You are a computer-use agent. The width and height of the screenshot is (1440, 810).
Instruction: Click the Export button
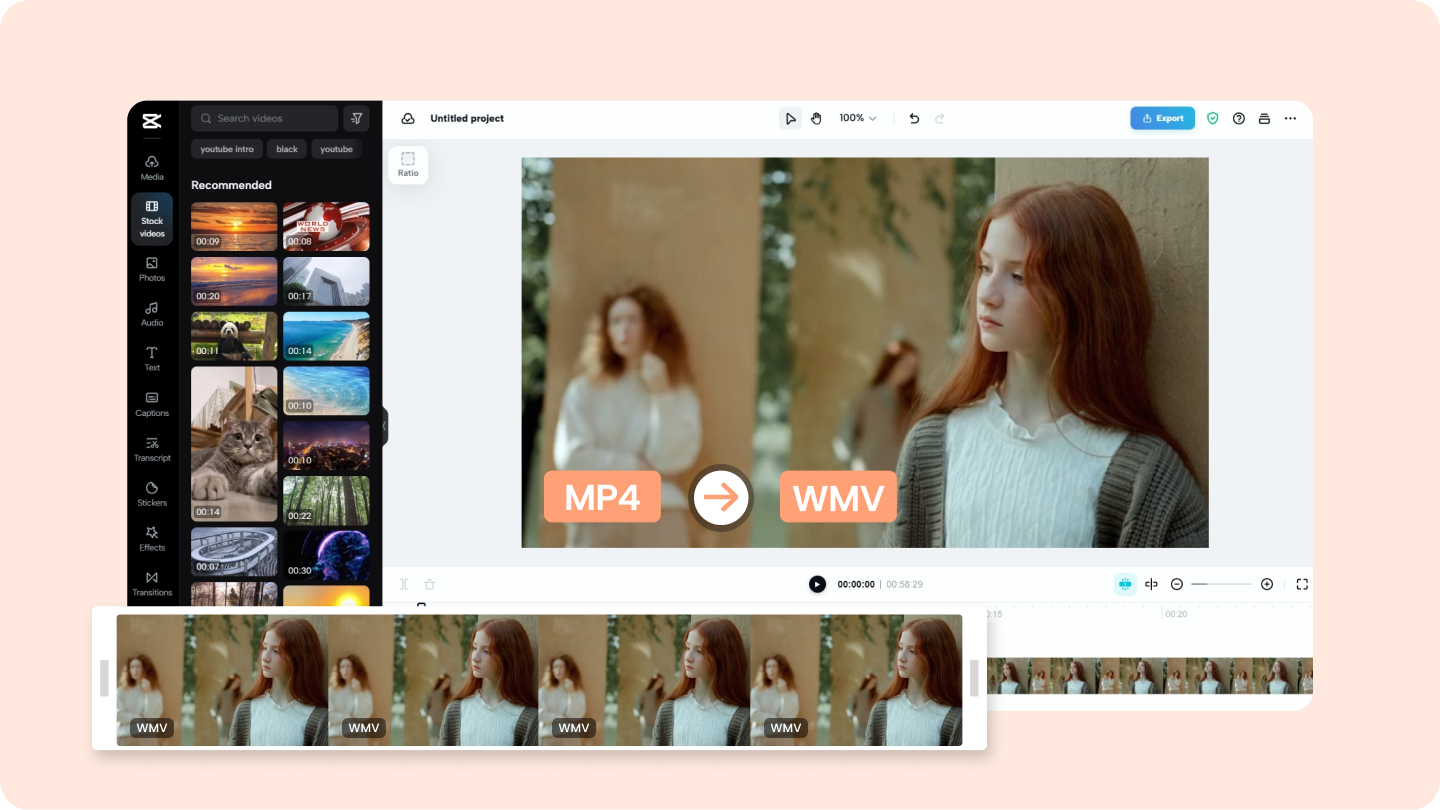(1162, 118)
